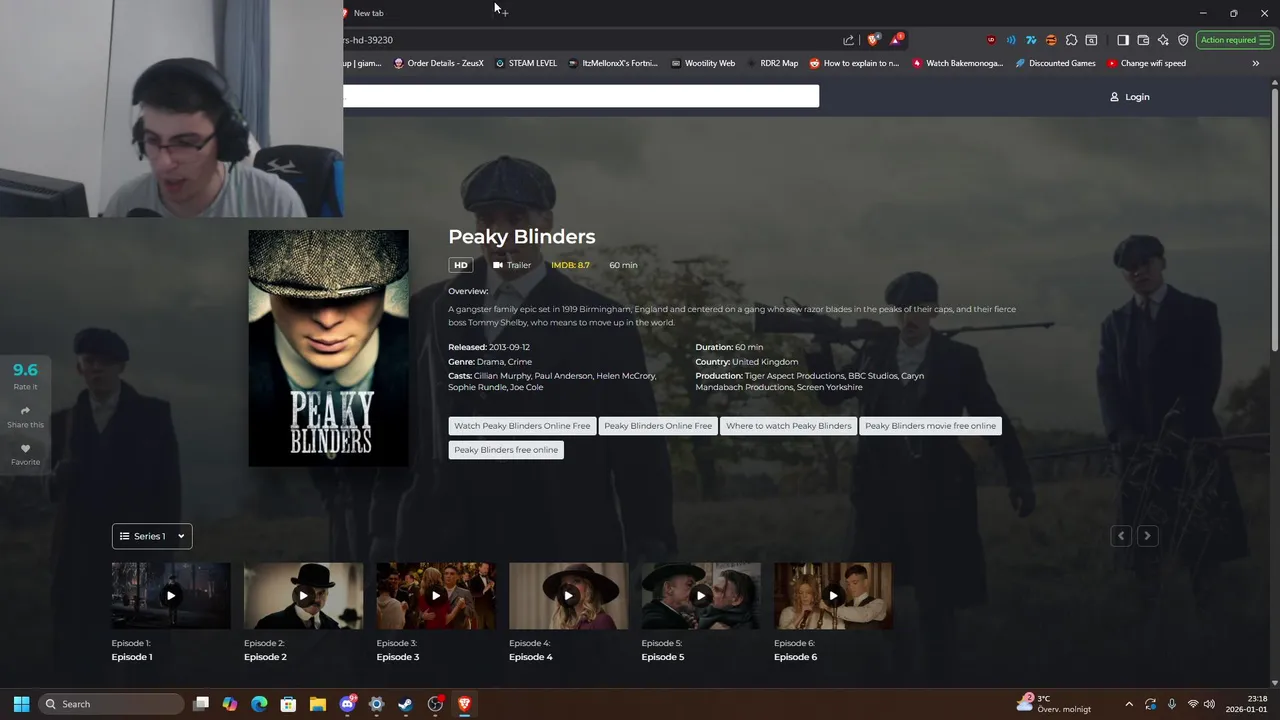Open the Brave Wallet icon
The height and width of the screenshot is (720, 1280).
click(1143, 40)
